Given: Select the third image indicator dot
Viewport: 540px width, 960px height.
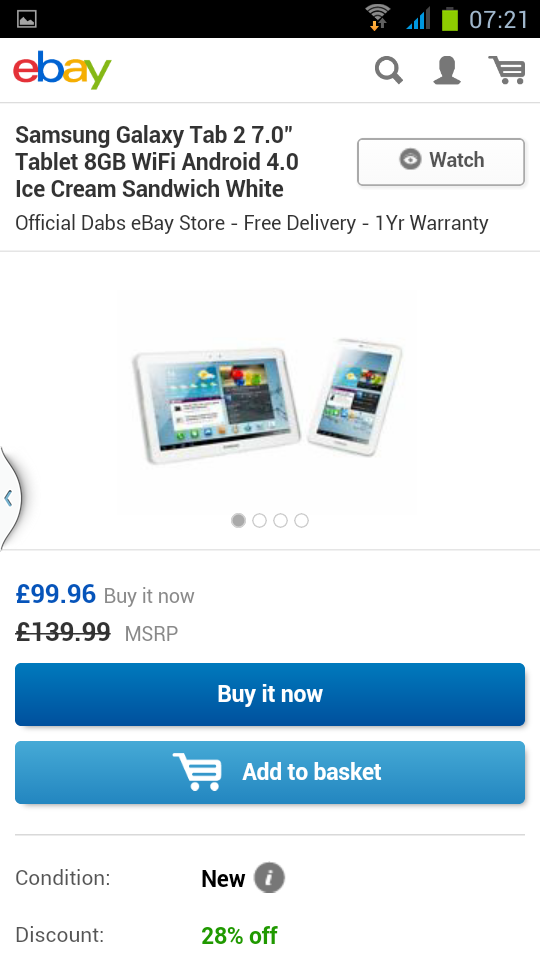Looking at the screenshot, I should tap(280, 520).
